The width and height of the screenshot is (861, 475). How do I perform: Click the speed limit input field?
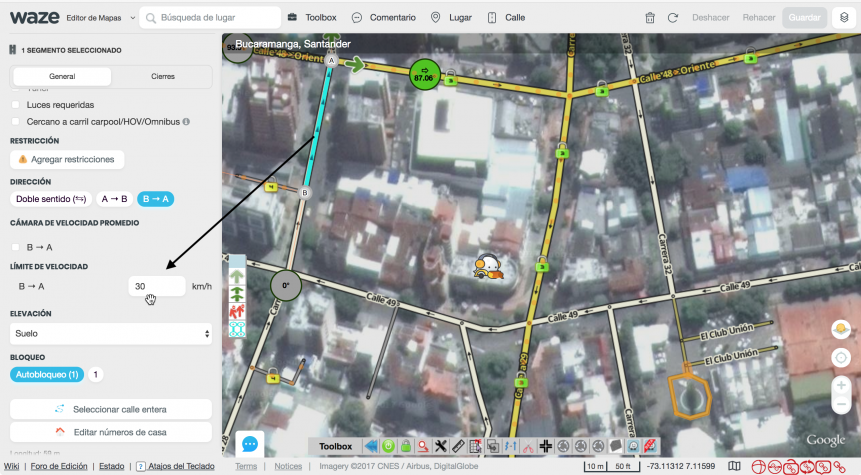(x=156, y=287)
